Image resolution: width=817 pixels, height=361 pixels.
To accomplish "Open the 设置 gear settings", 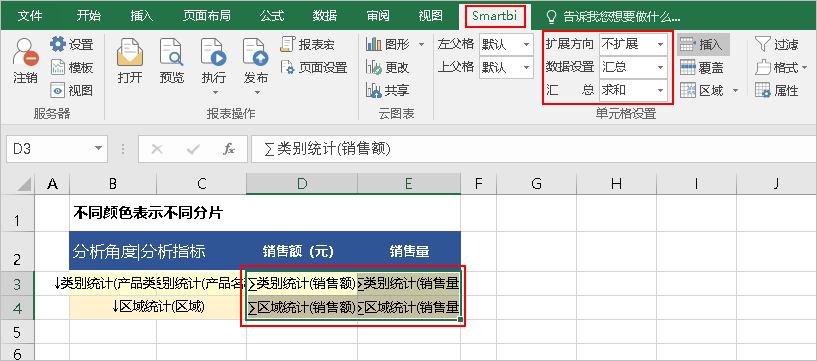I will [x=58, y=44].
